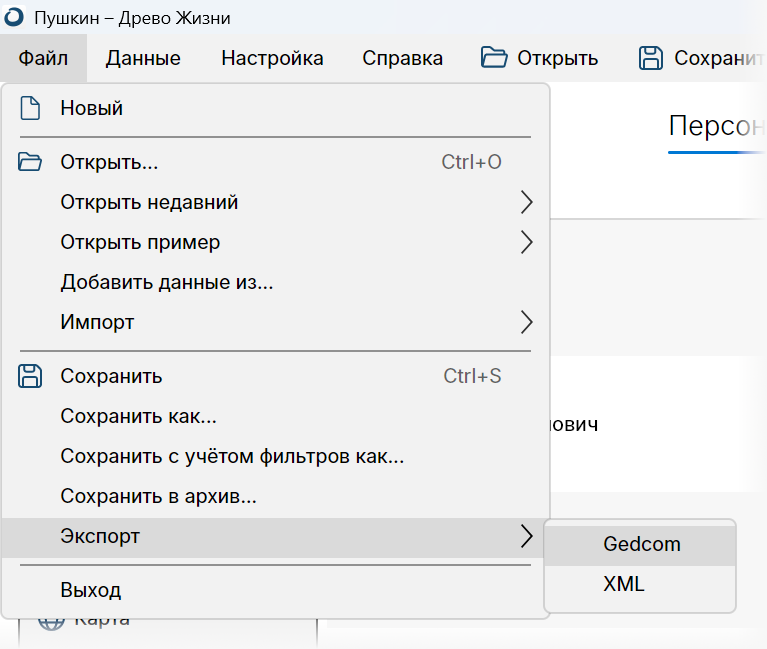Choose Сохранить с учётом фильтров как...
The width and height of the screenshot is (767, 649).
point(276,456)
